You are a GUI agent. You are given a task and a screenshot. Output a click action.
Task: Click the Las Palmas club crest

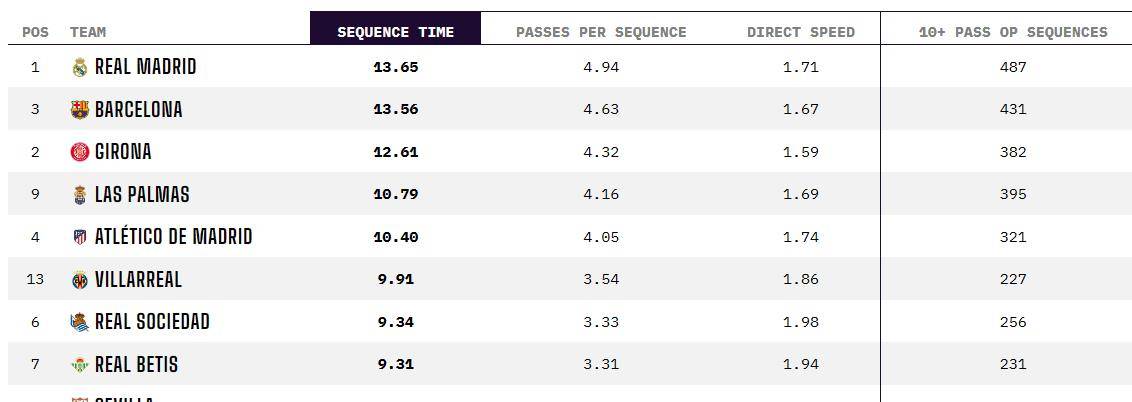coord(80,195)
